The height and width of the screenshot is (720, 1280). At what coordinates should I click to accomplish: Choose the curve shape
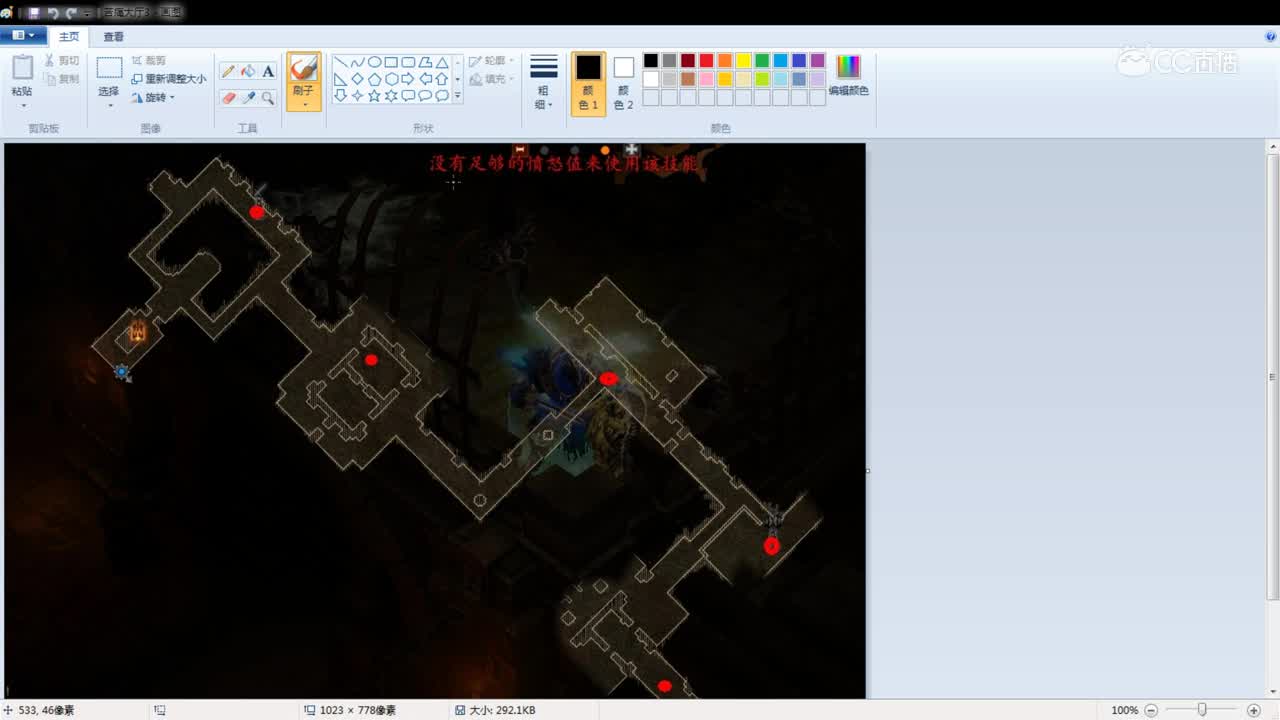(x=358, y=62)
